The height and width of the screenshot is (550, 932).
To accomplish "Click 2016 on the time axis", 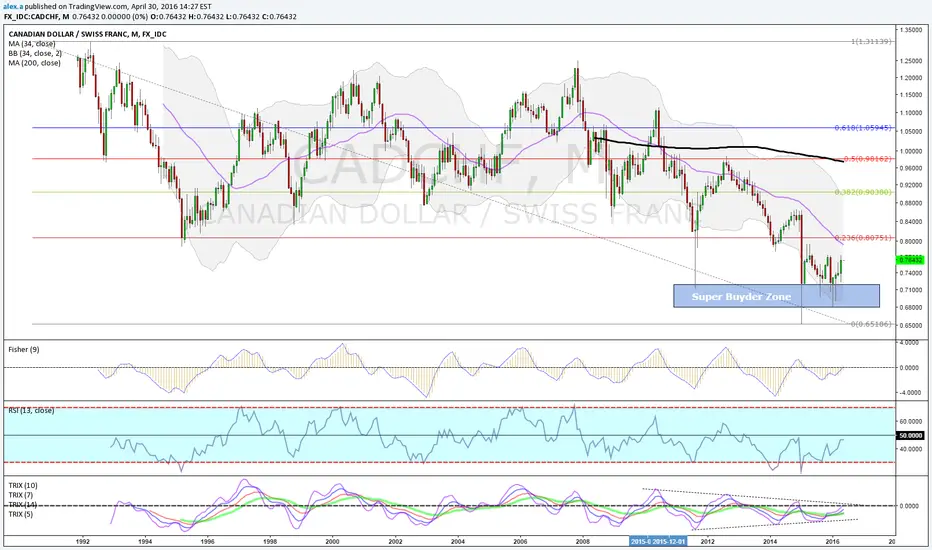I will tap(833, 541).
